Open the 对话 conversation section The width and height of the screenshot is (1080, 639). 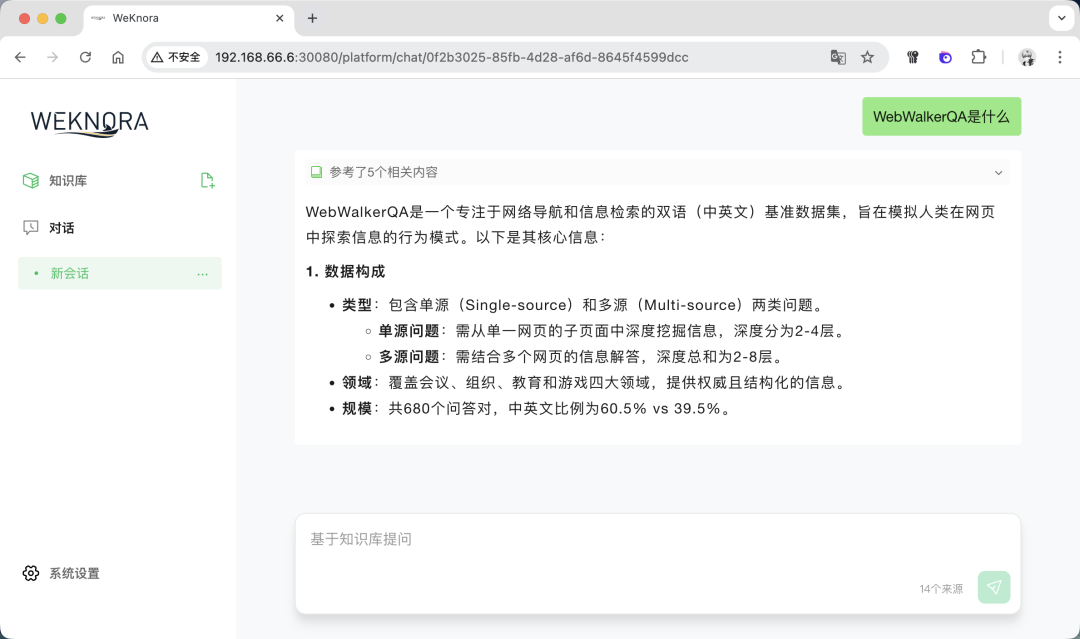click(x=61, y=228)
